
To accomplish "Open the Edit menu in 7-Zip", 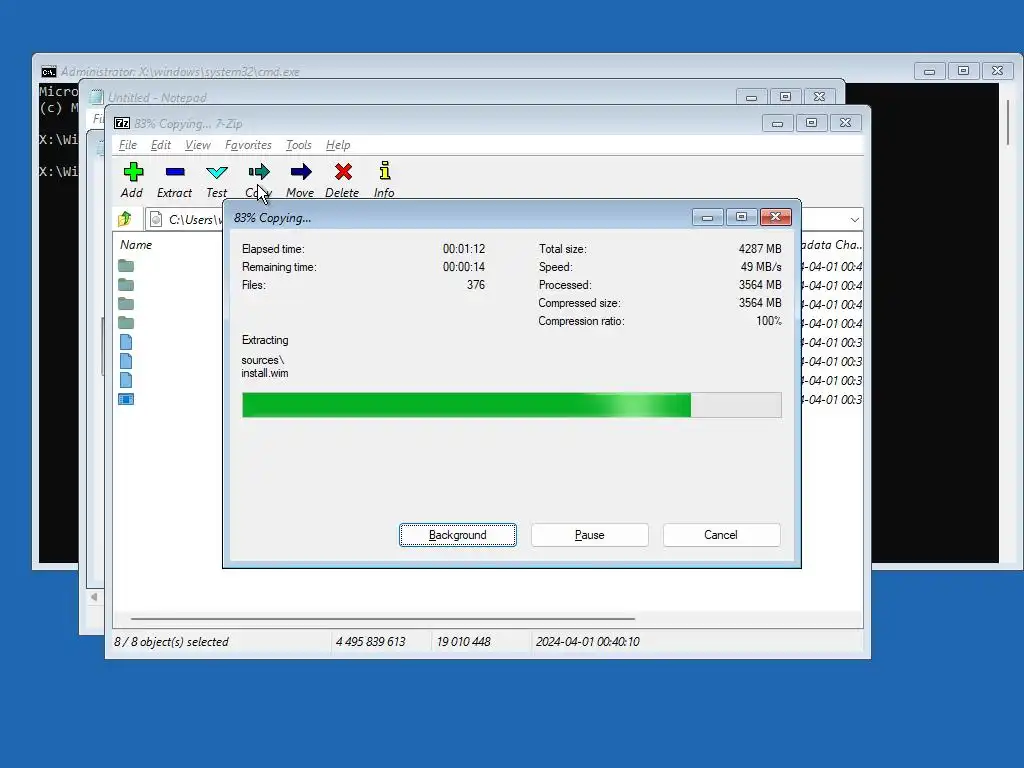I will pos(161,145).
